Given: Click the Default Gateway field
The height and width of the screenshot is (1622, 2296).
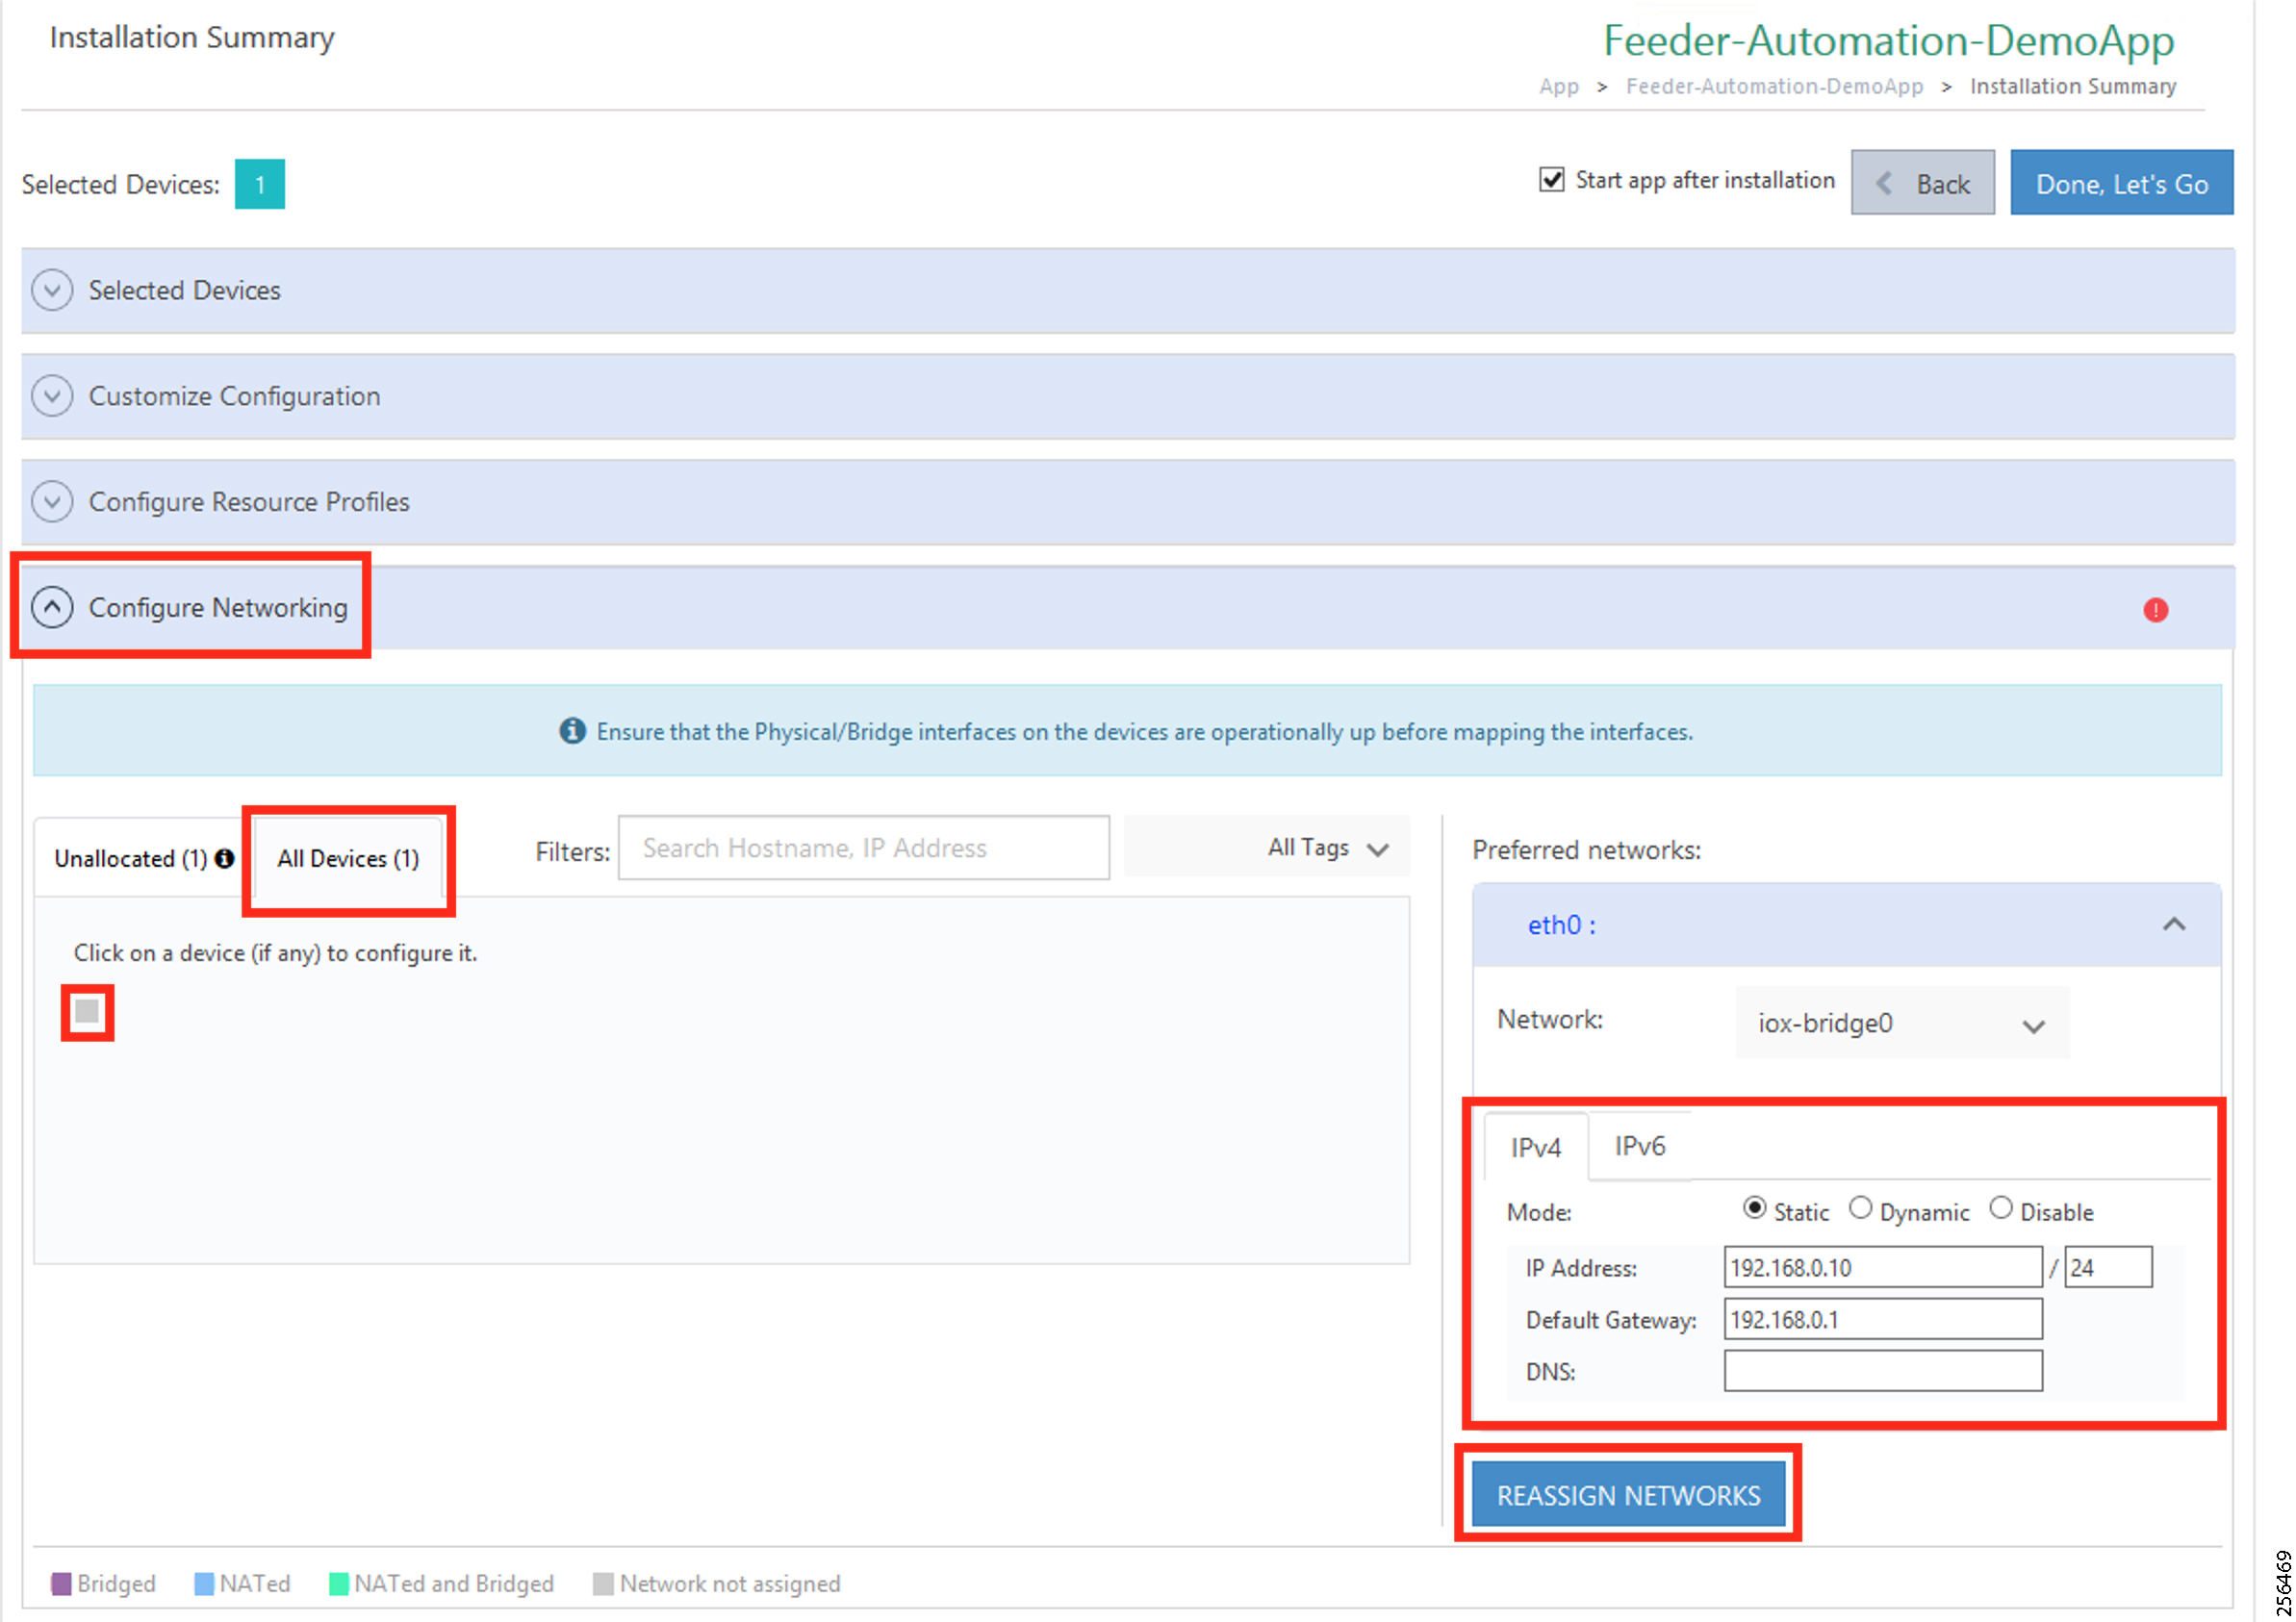Looking at the screenshot, I should [1882, 1319].
